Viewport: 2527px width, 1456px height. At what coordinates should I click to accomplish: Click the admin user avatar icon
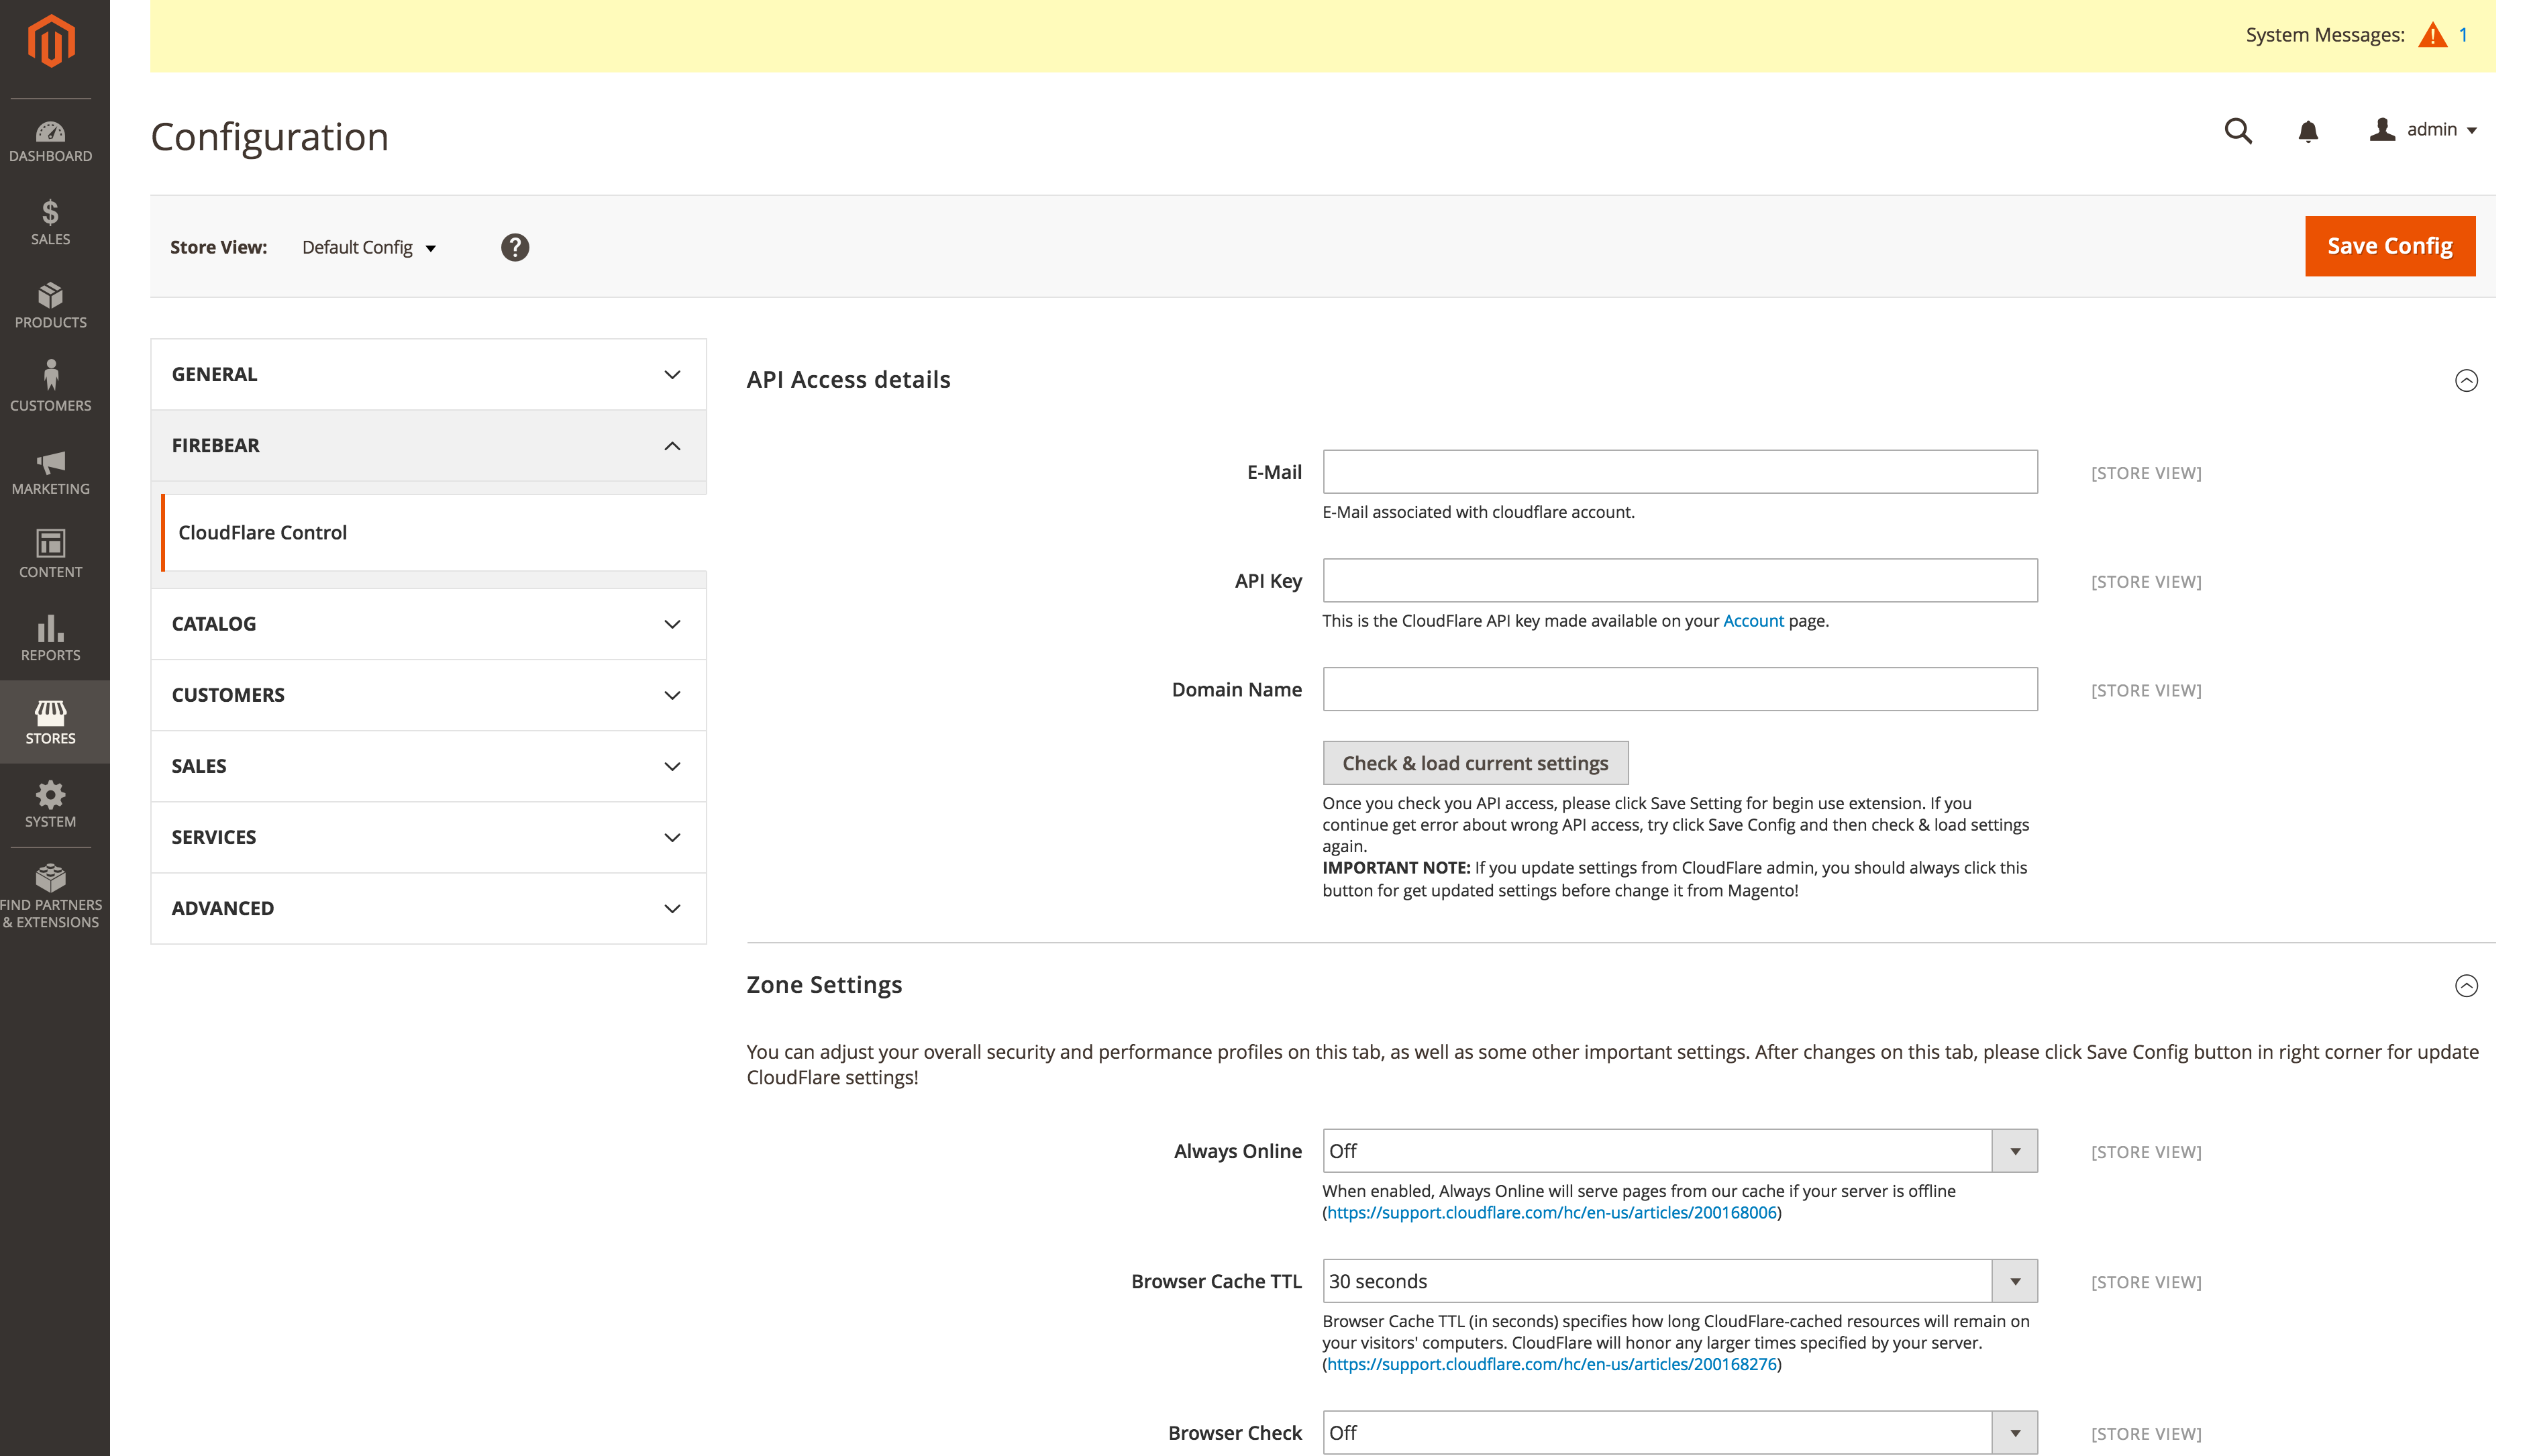[2382, 129]
